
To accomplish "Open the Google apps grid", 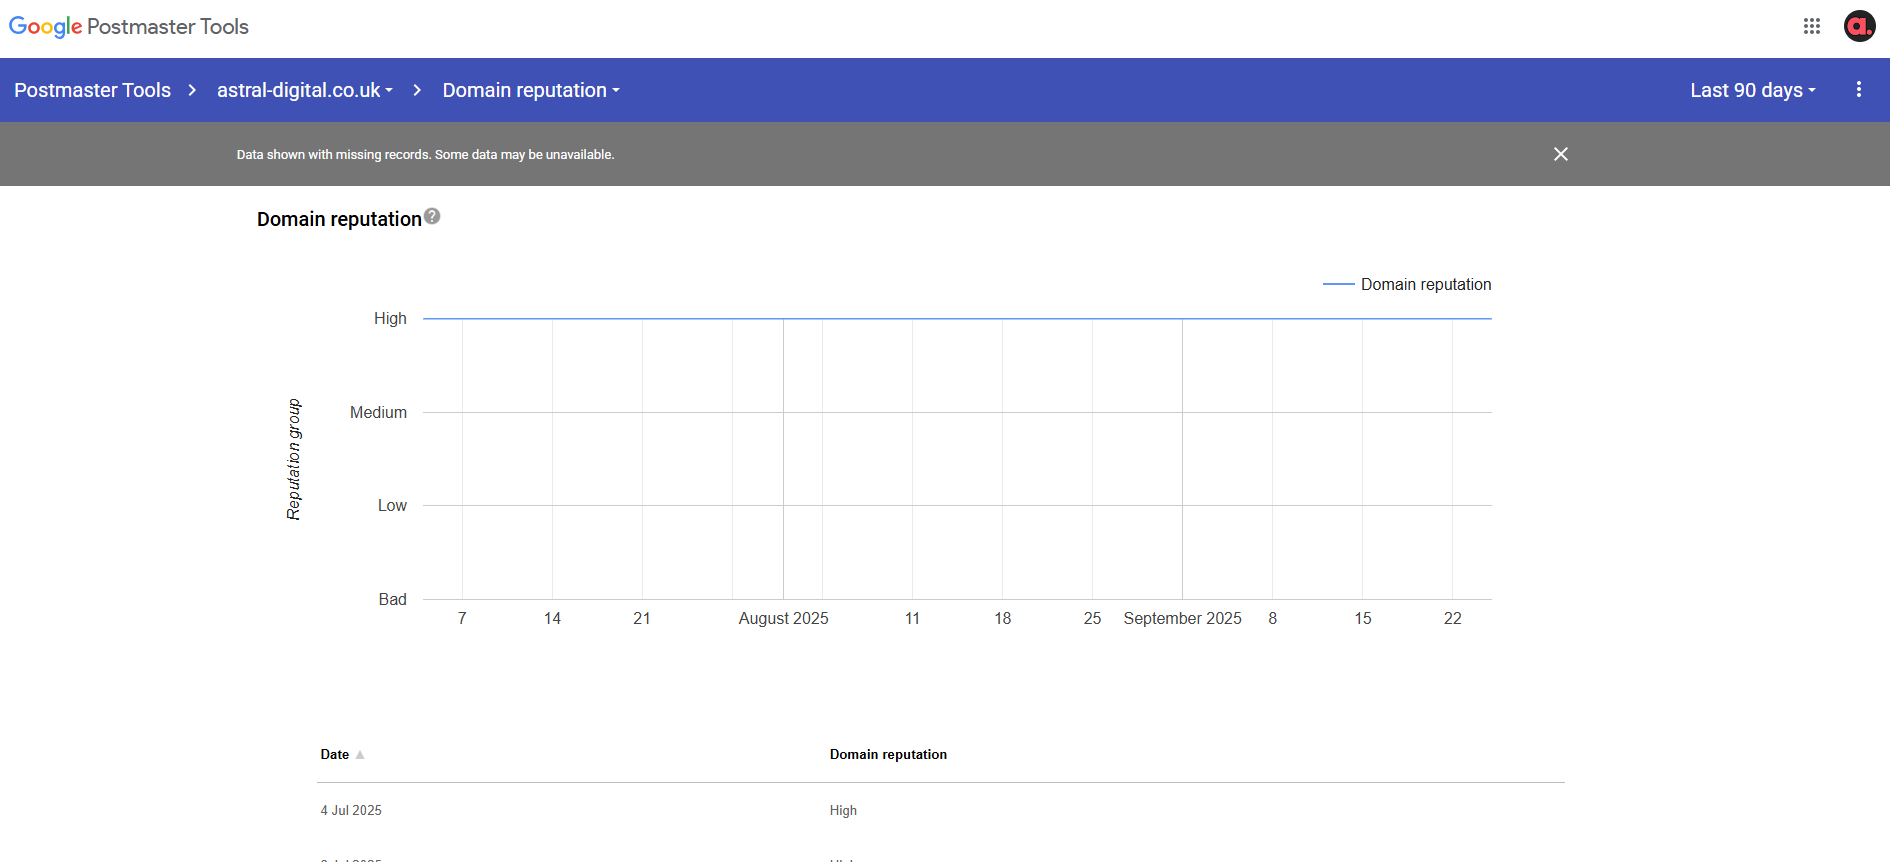I will coord(1811,26).
